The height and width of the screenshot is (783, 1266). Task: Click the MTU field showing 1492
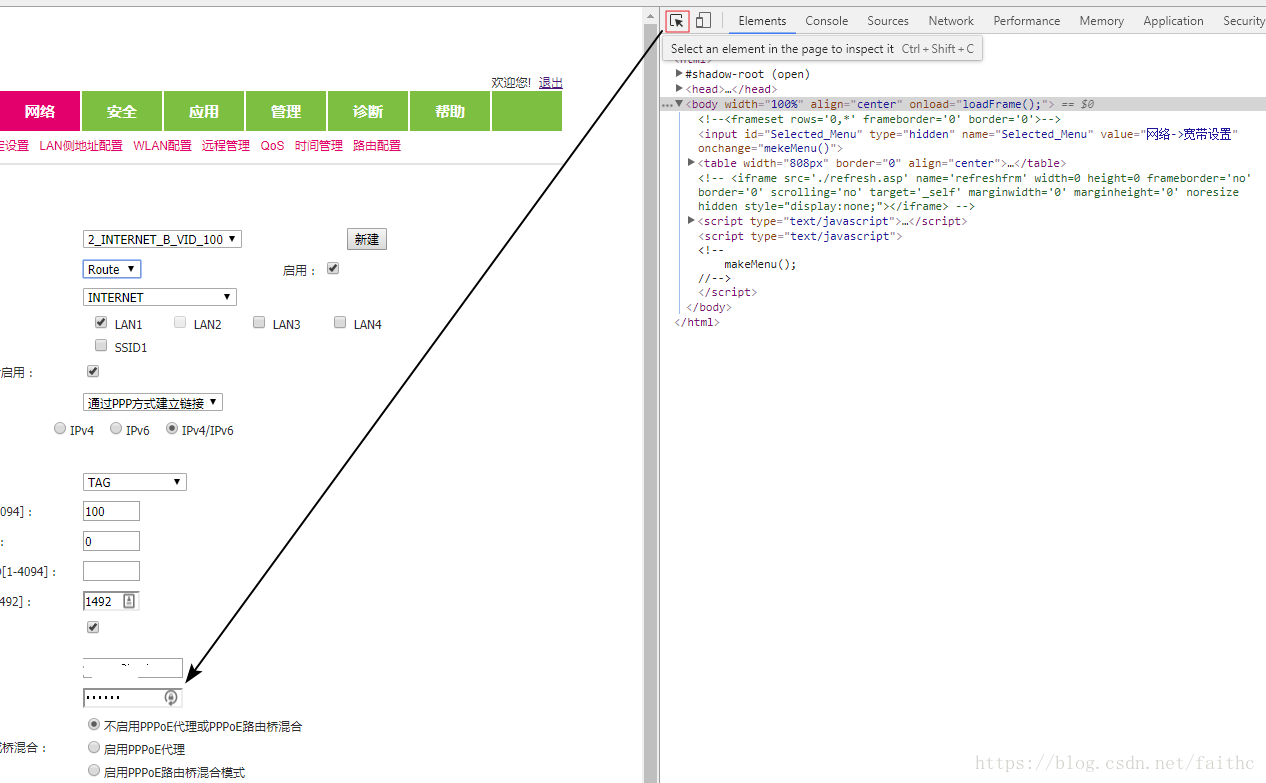coord(111,601)
